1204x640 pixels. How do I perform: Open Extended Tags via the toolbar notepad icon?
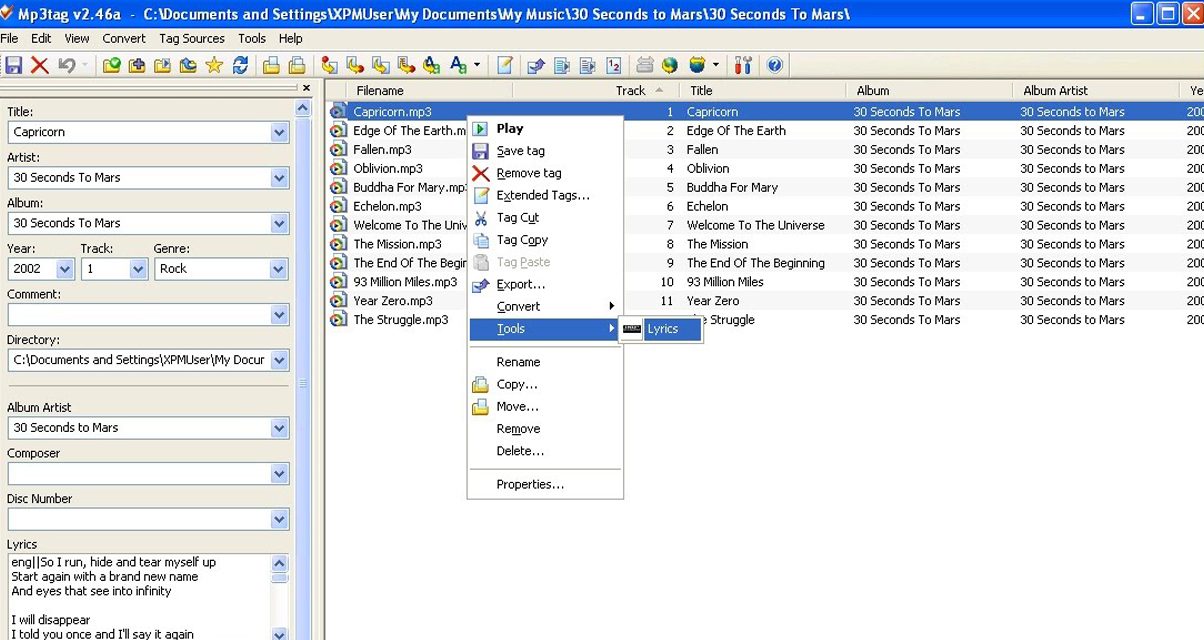point(505,65)
